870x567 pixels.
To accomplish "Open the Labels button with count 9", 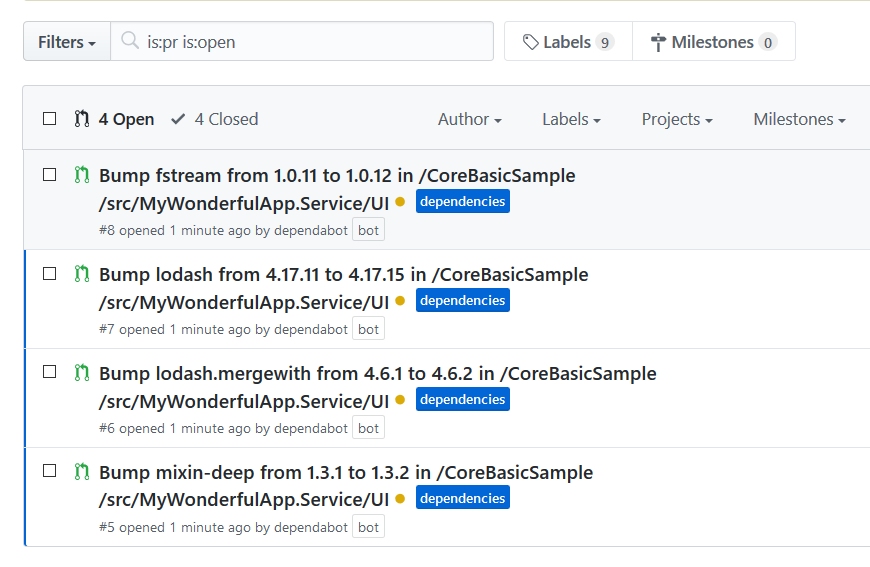I will point(568,42).
